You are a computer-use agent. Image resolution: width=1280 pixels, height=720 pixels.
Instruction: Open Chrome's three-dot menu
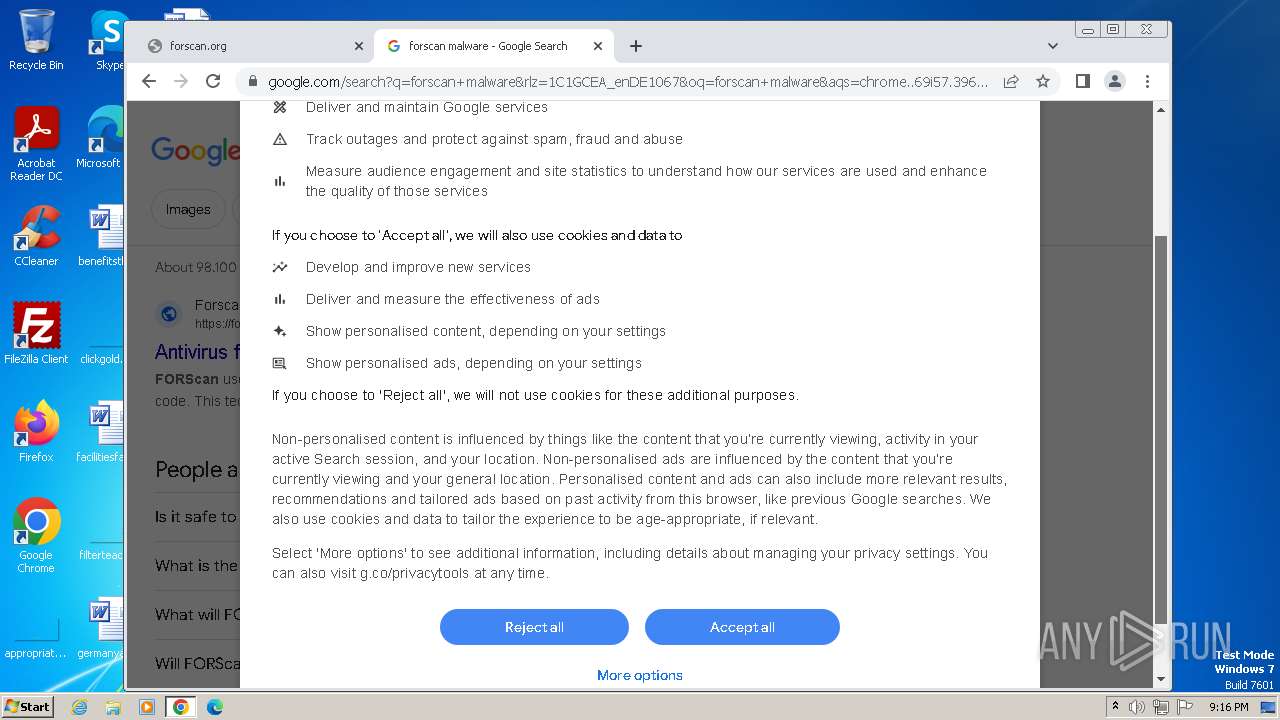[x=1147, y=81]
